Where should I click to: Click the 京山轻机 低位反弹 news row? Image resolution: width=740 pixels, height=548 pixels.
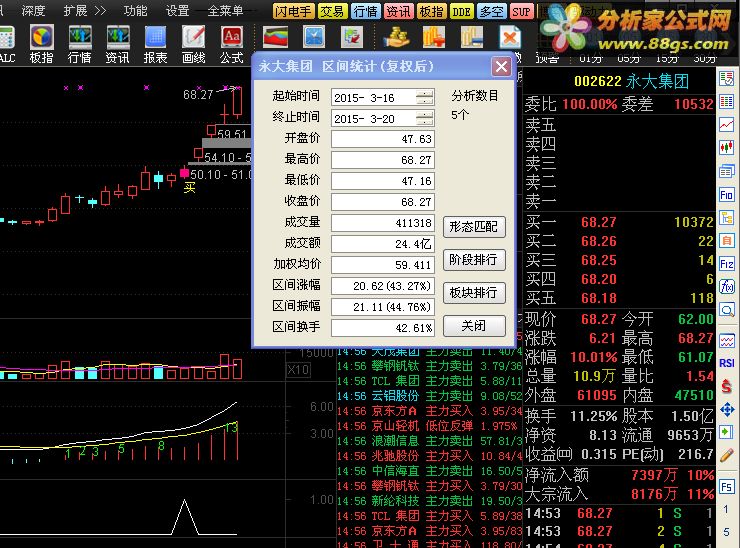click(429, 426)
